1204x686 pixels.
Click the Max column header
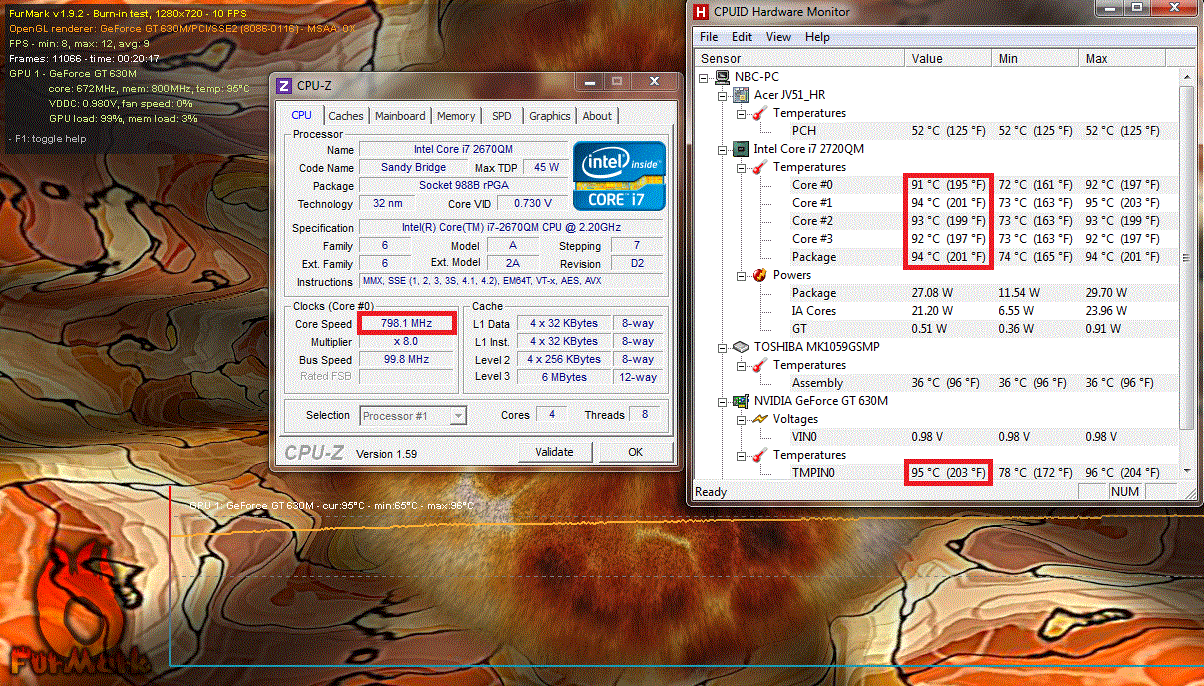[x=1122, y=59]
